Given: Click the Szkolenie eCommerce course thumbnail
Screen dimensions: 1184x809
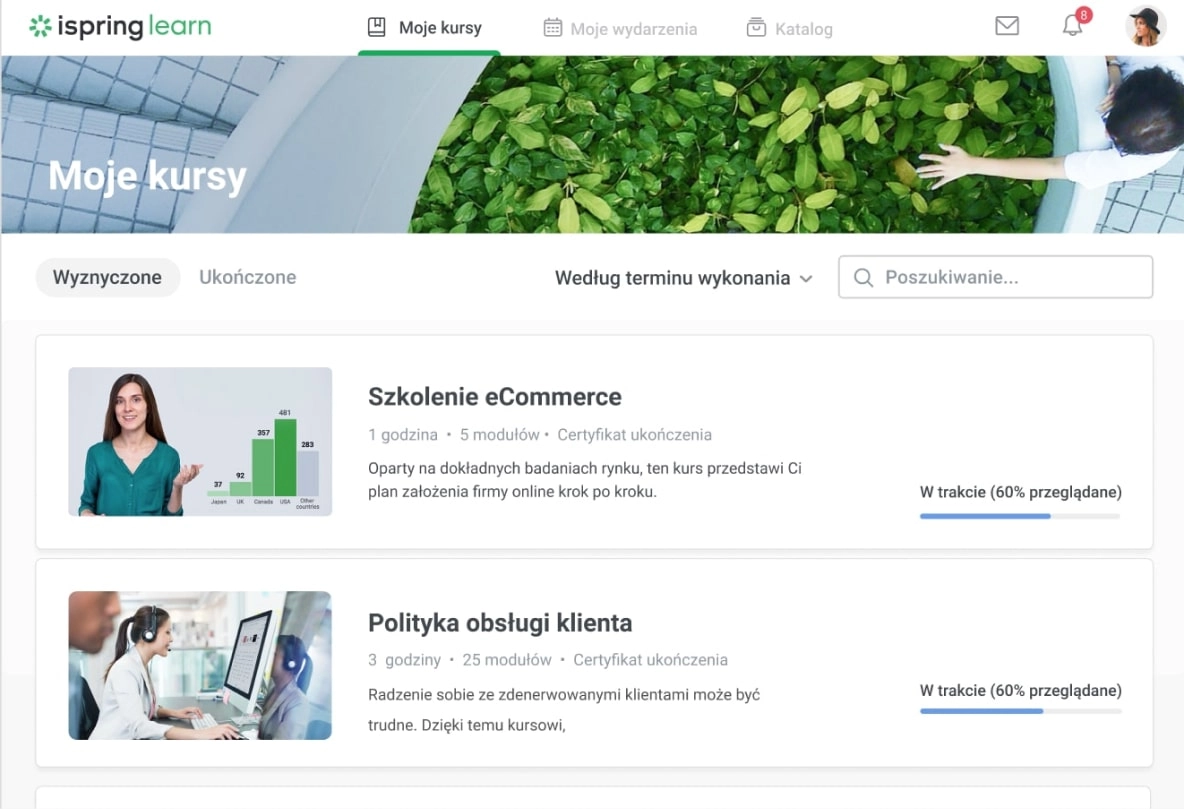Looking at the screenshot, I should [200, 442].
